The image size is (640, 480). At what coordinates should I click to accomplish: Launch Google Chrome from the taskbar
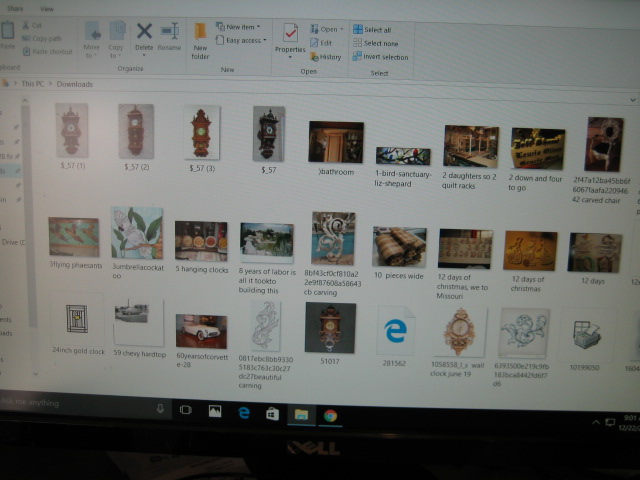[330, 416]
